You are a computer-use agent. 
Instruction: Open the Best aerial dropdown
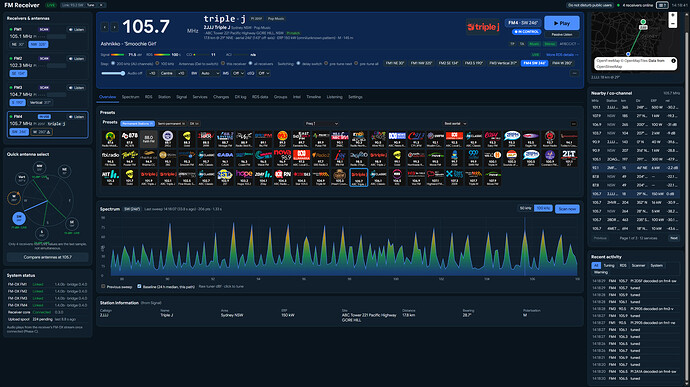(x=455, y=124)
